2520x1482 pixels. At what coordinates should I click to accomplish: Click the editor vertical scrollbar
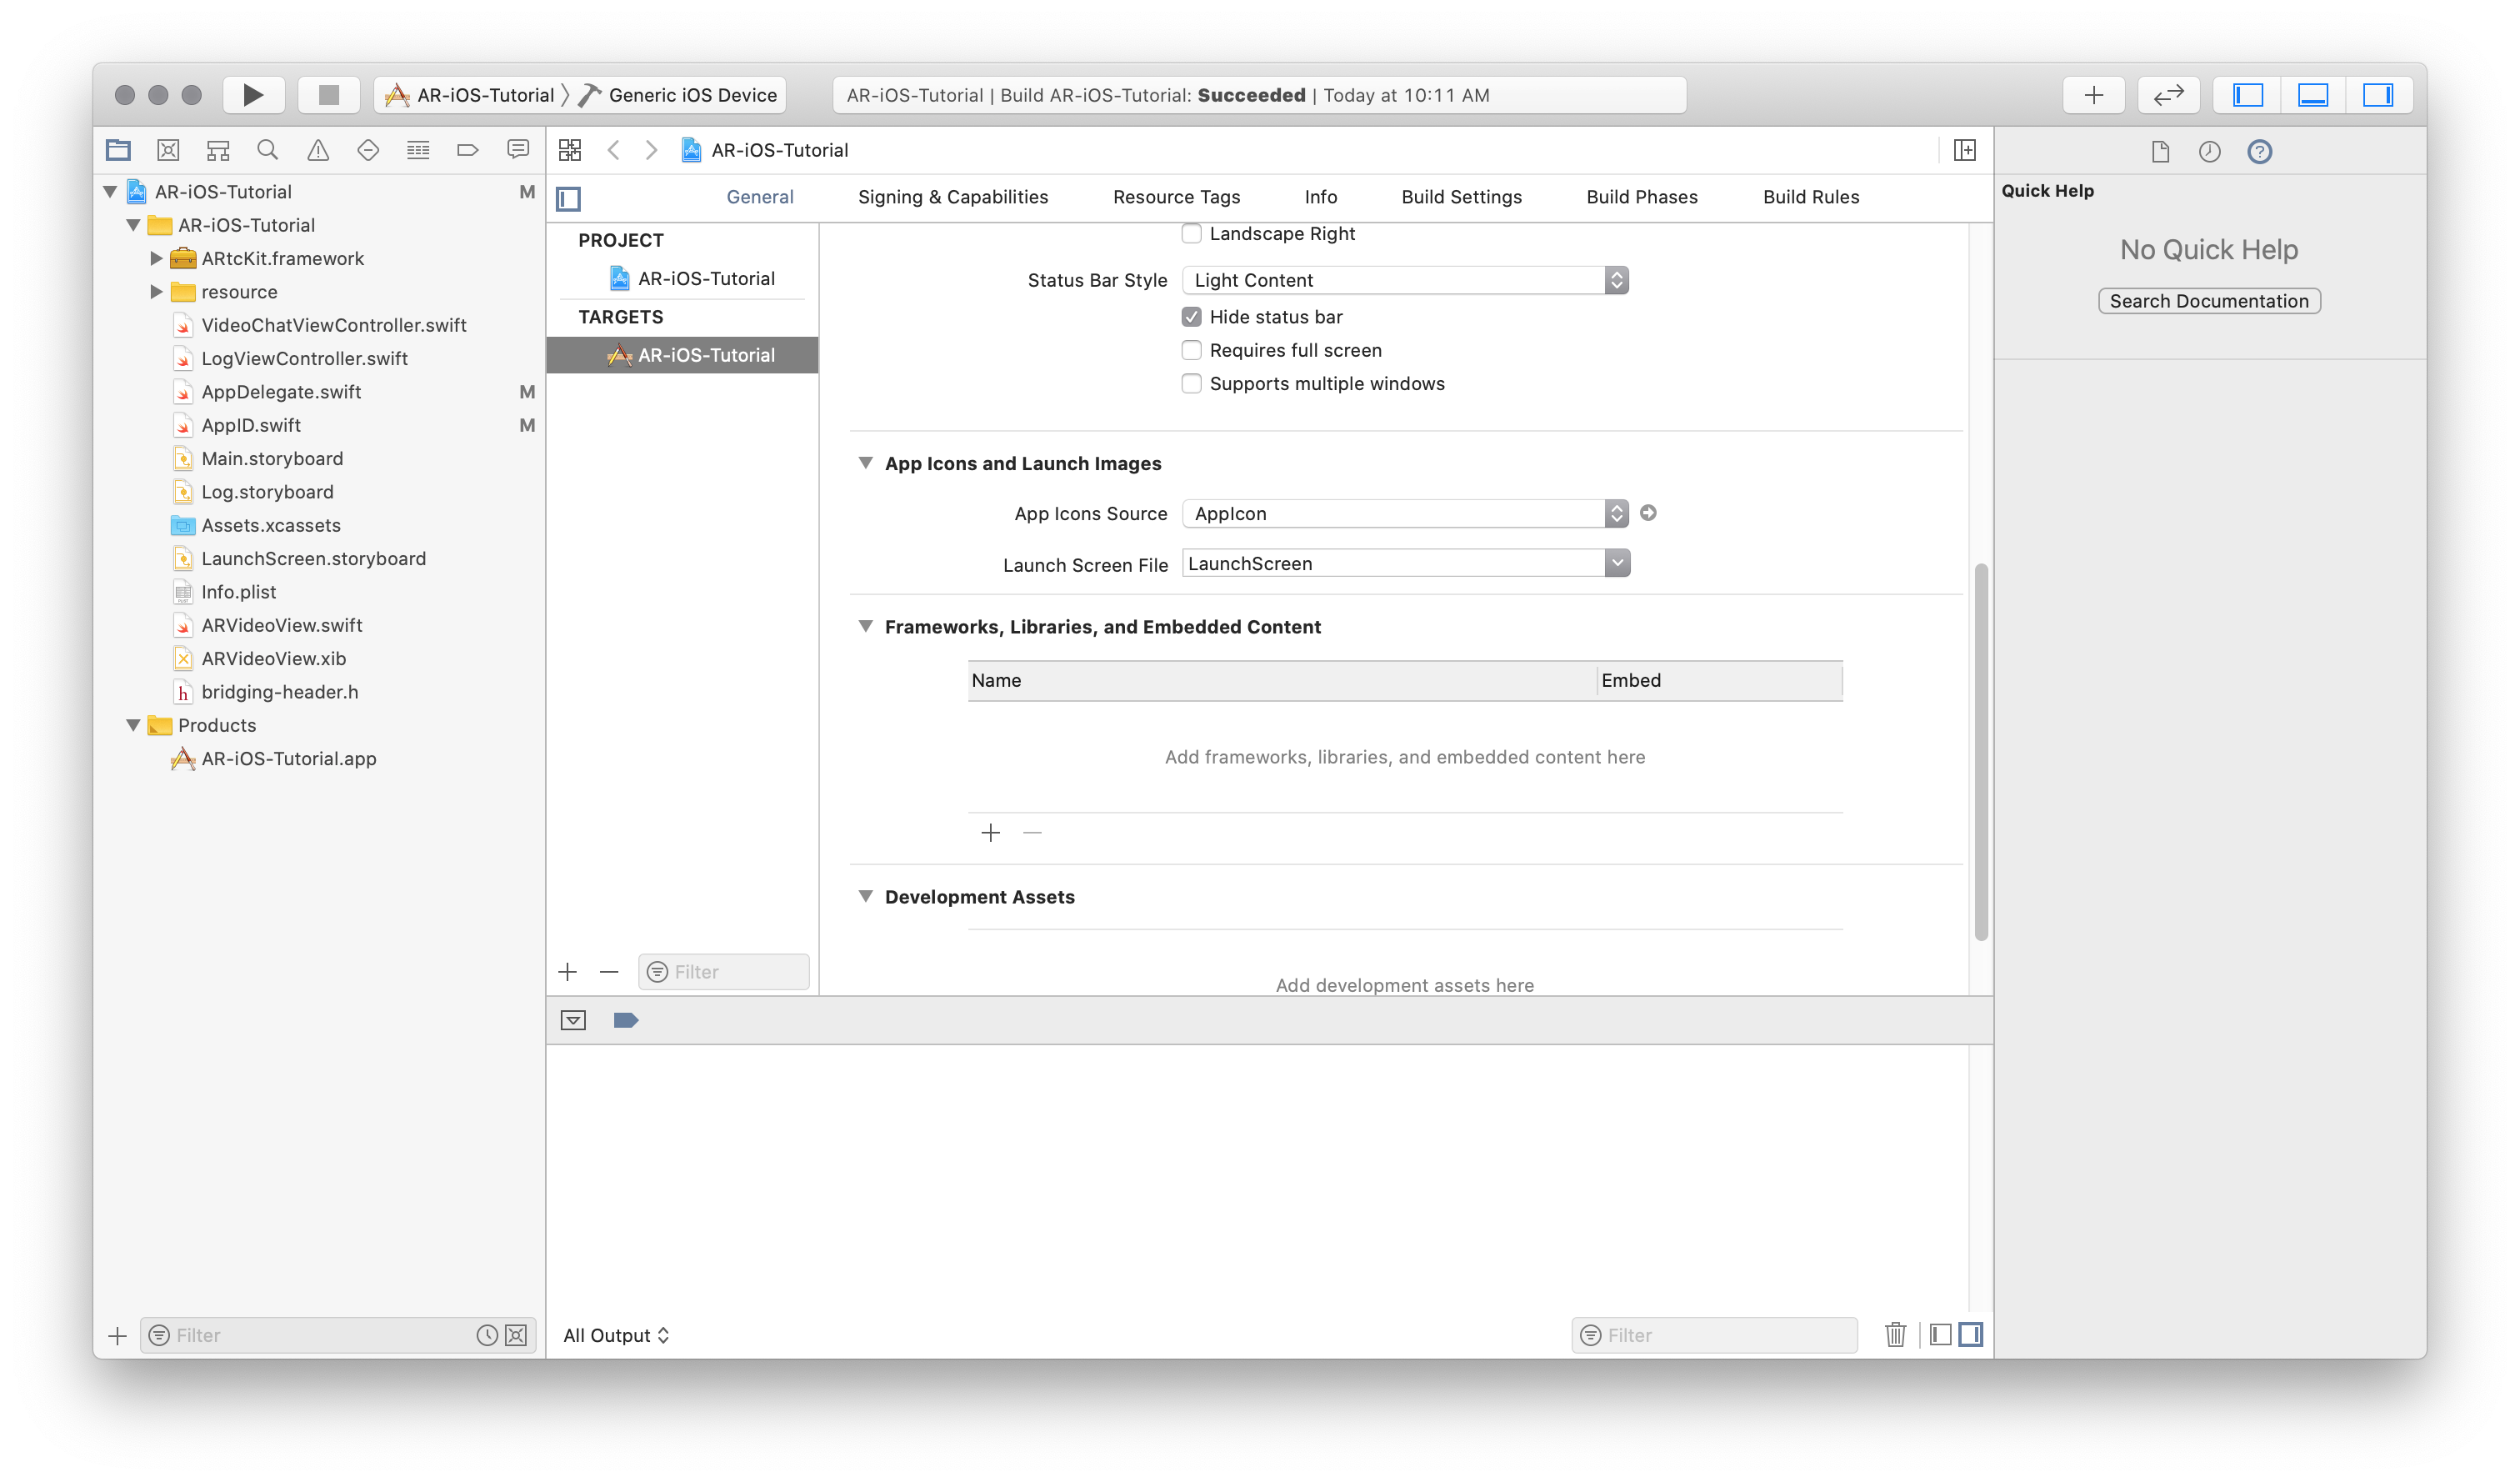[1980, 752]
